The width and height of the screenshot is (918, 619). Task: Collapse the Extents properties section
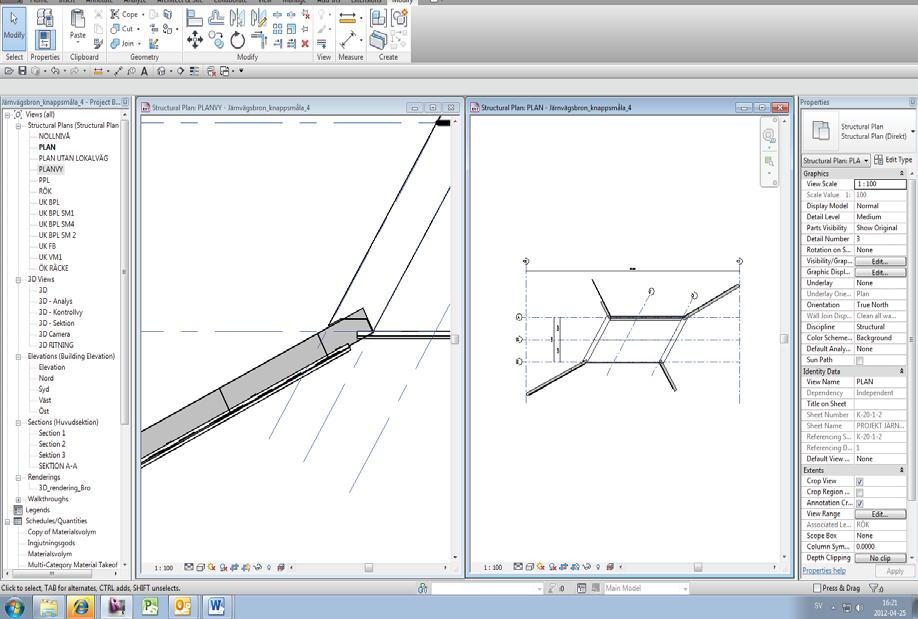(x=902, y=470)
